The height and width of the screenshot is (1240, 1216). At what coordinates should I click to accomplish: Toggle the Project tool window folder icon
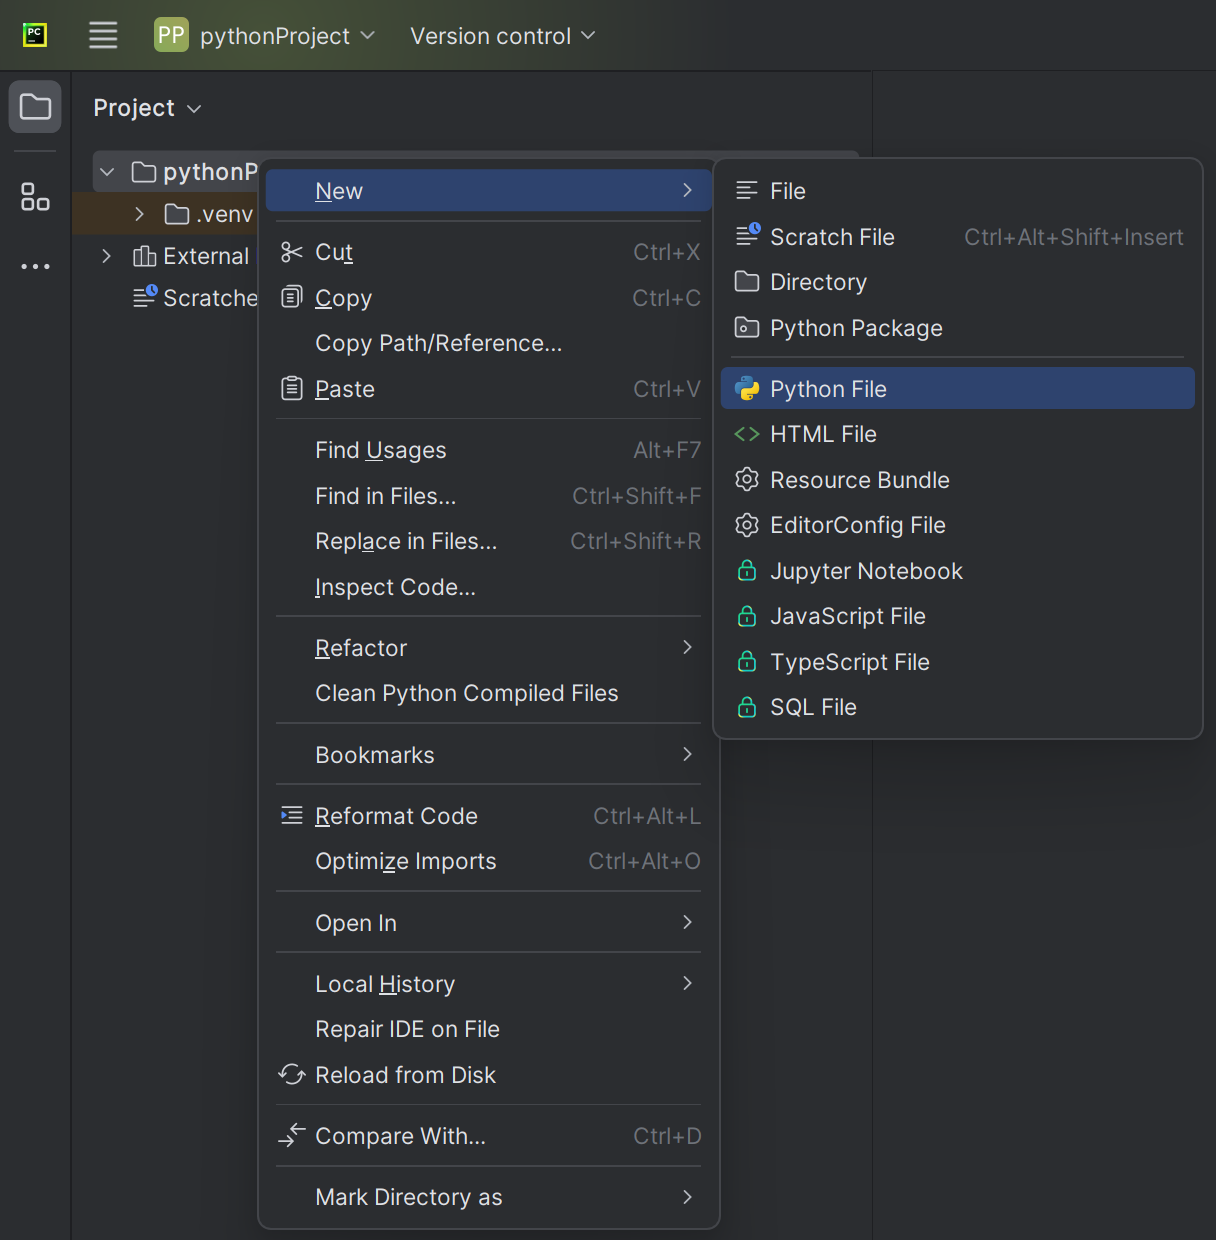[35, 107]
